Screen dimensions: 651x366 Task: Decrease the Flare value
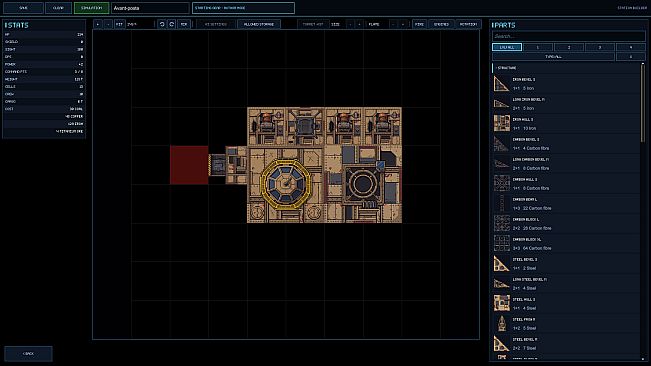tap(393, 24)
